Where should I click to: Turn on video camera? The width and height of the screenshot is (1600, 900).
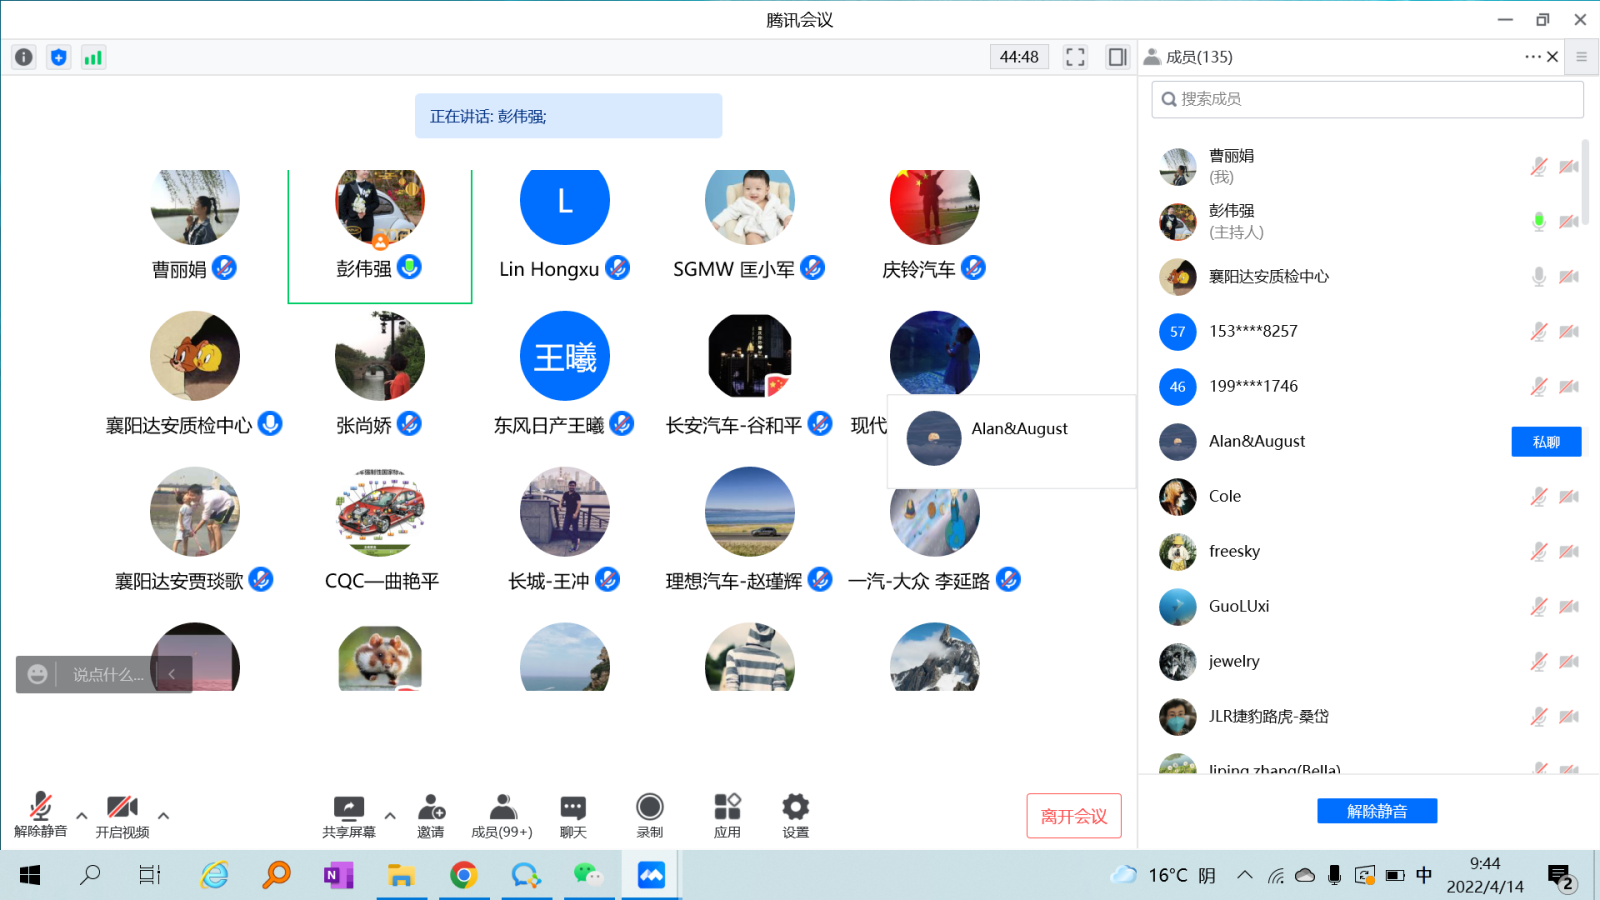point(122,815)
